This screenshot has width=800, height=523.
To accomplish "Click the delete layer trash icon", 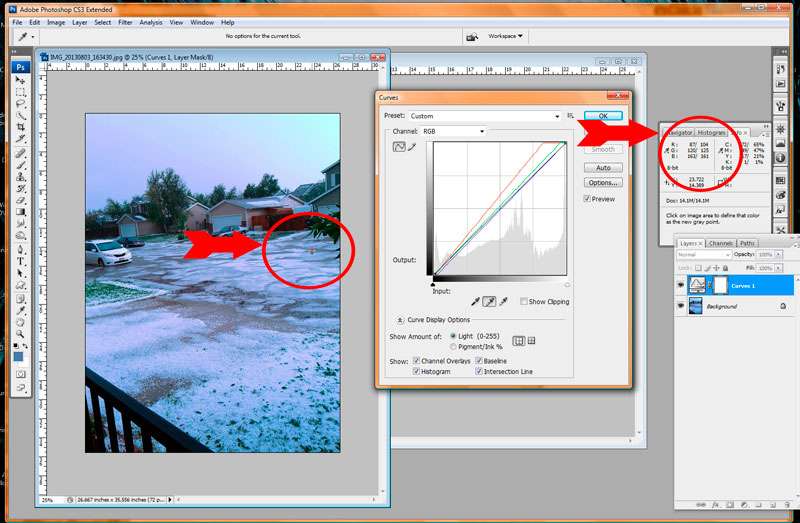I will tap(787, 505).
